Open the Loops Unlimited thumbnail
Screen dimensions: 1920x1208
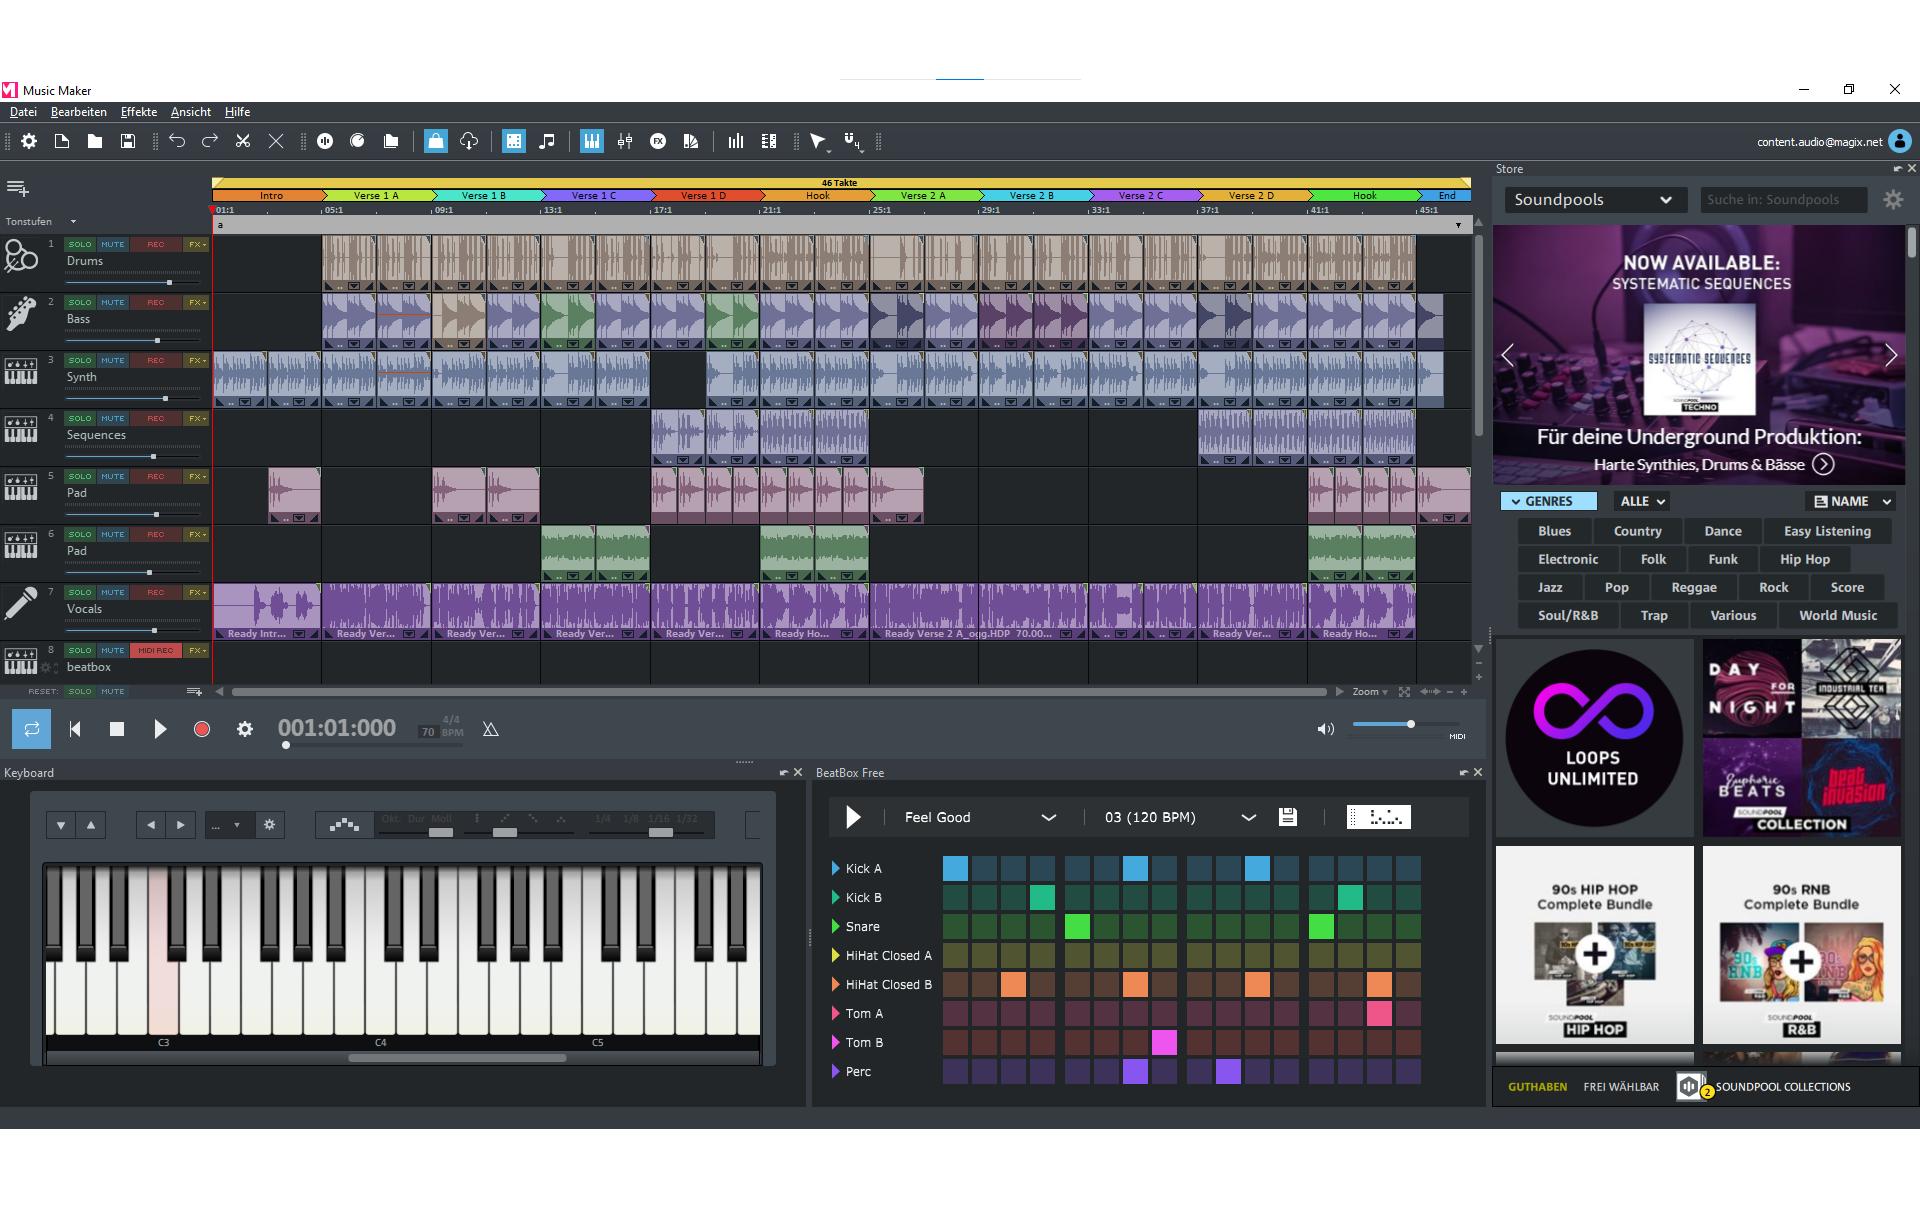pyautogui.click(x=1594, y=738)
